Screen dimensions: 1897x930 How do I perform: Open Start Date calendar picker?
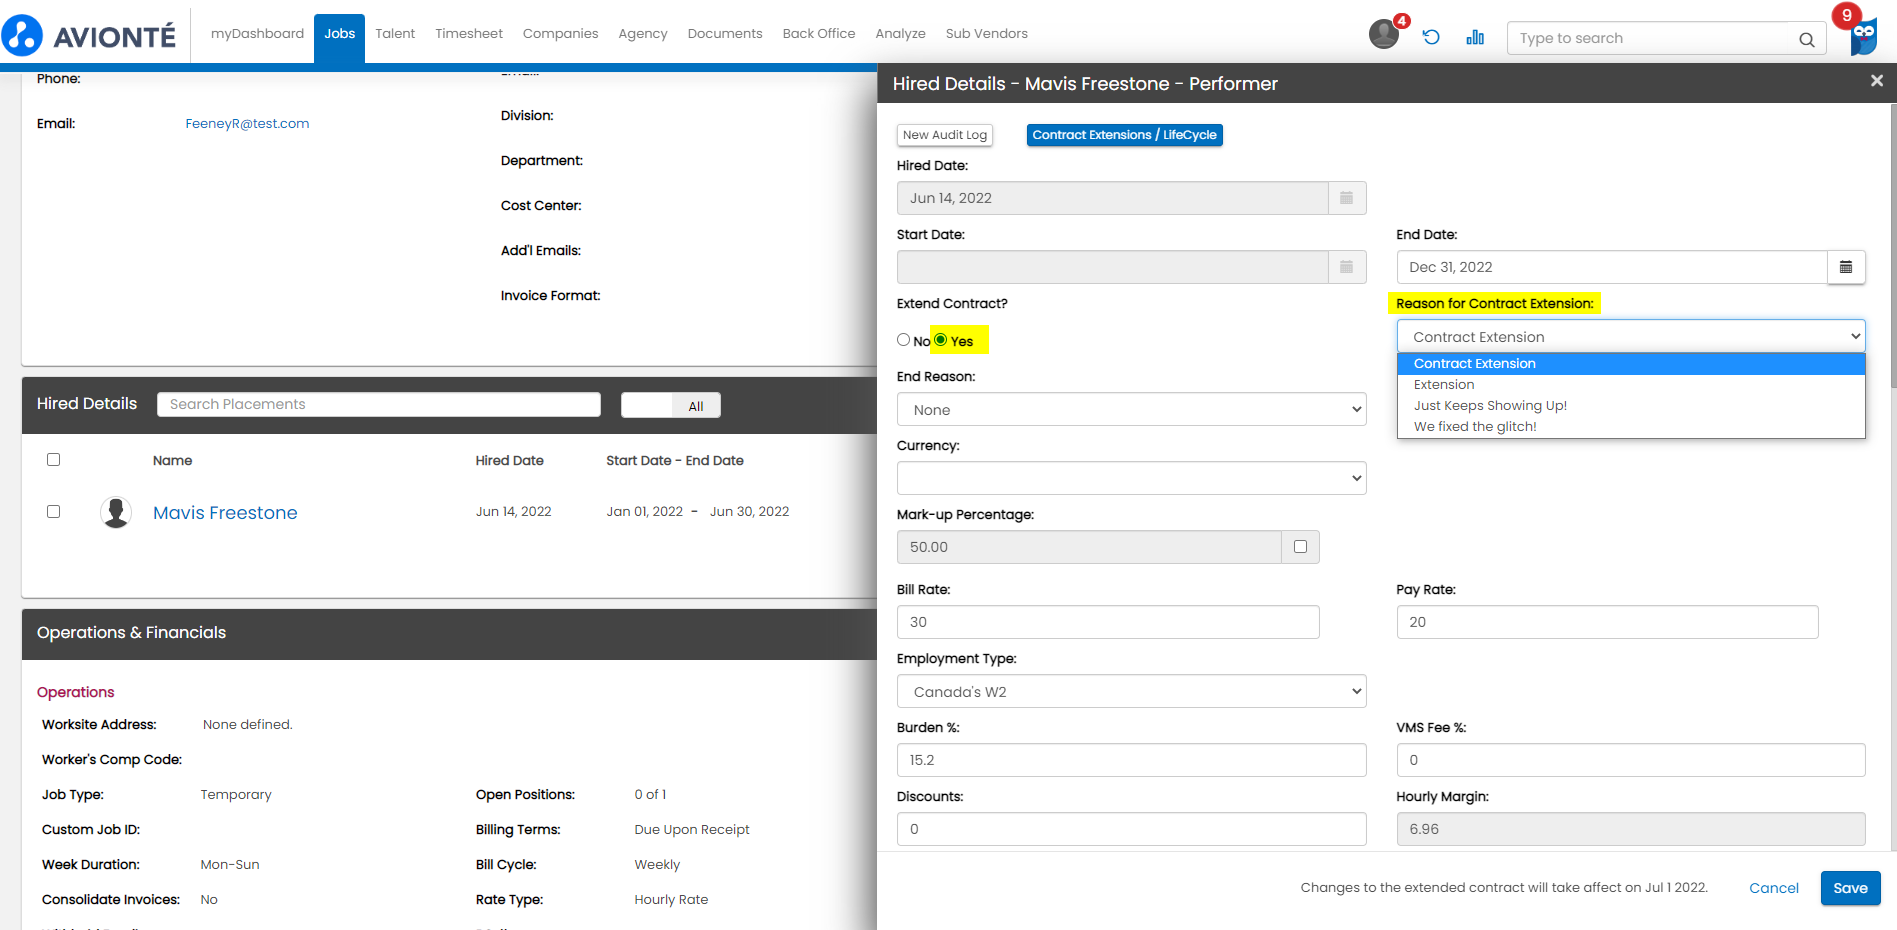(x=1347, y=267)
